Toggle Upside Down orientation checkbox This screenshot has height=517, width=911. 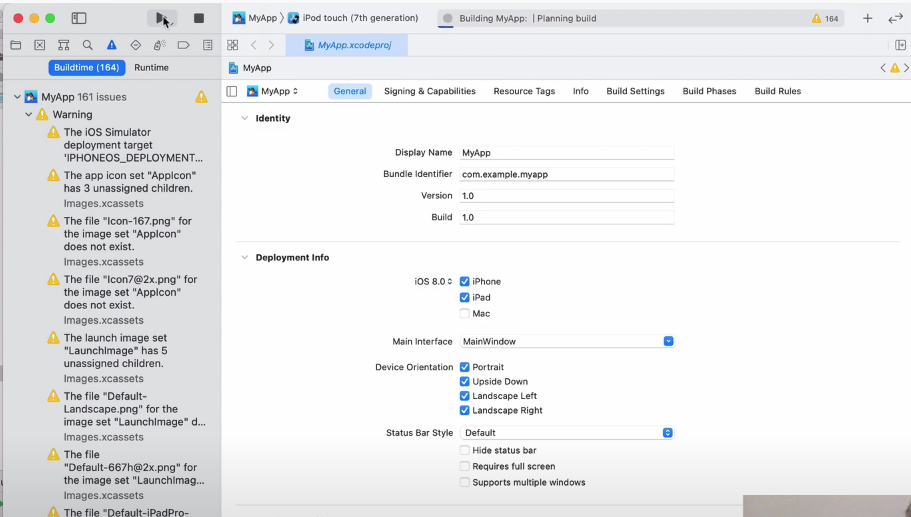pos(464,382)
